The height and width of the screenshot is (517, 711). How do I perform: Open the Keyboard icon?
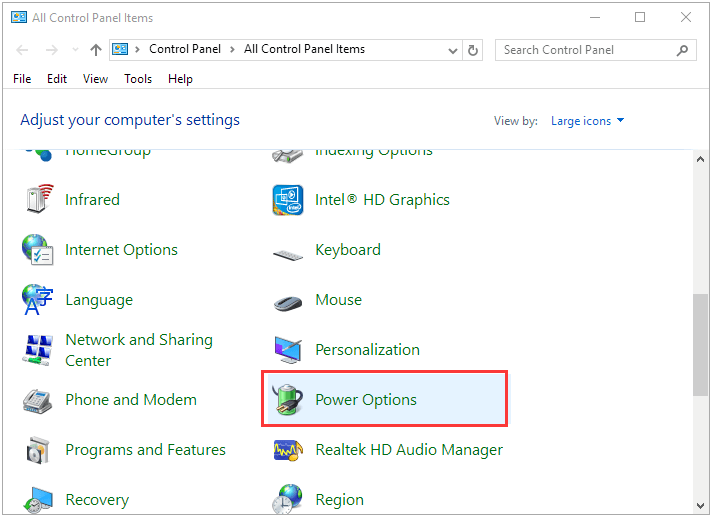click(x=288, y=251)
